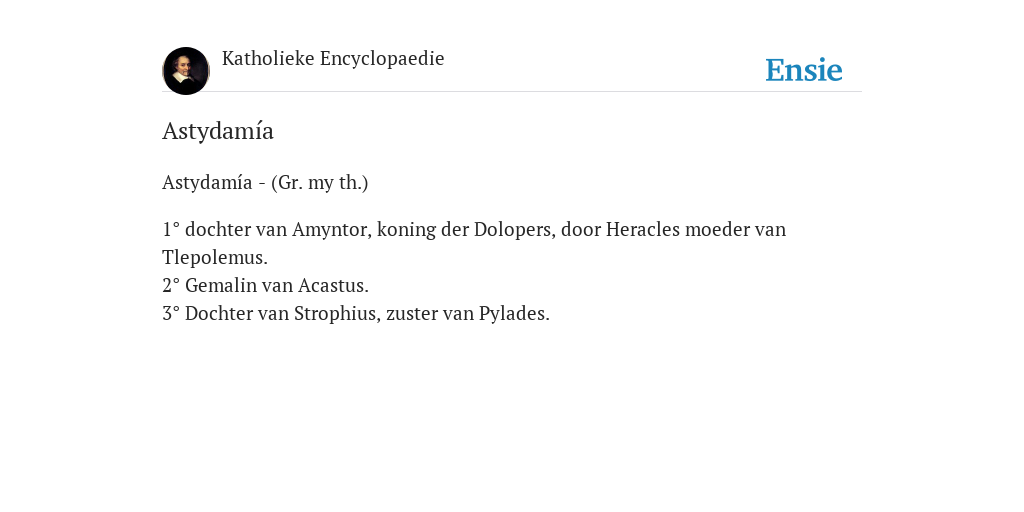Image resolution: width=1024 pixels, height=512 pixels.
Task: Click the round author portrait avatar
Action: [186, 71]
